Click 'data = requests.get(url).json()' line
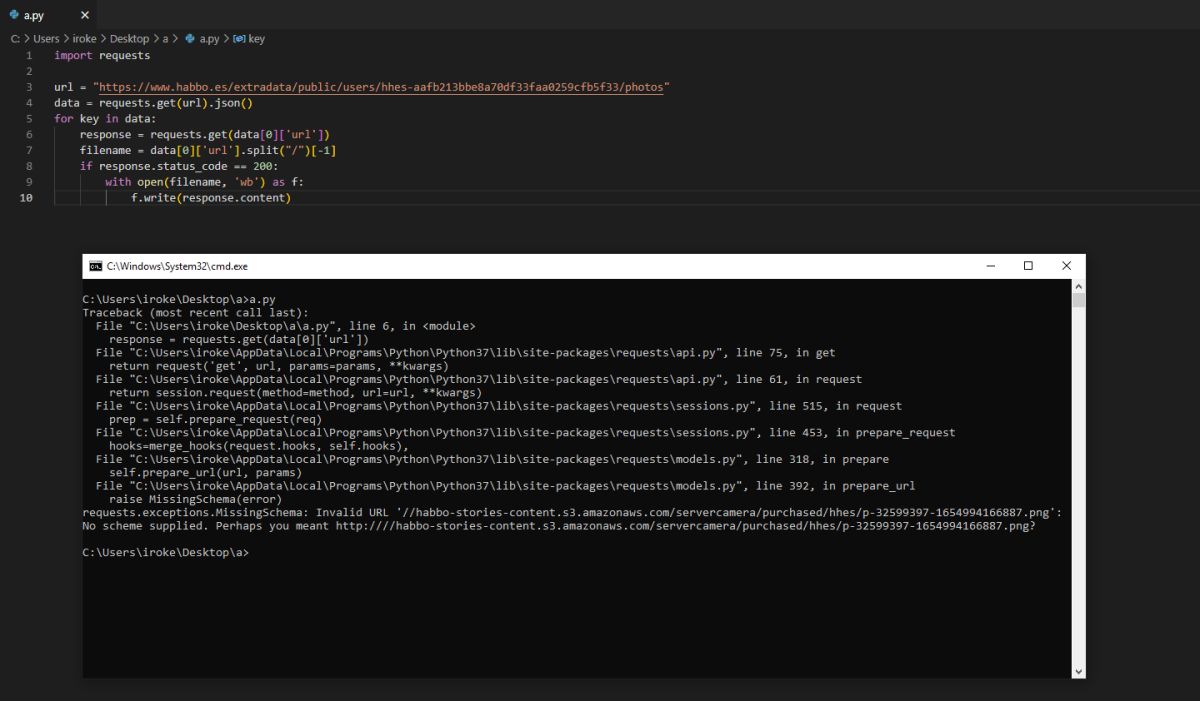The image size is (1200, 701). pyautogui.click(x=153, y=103)
